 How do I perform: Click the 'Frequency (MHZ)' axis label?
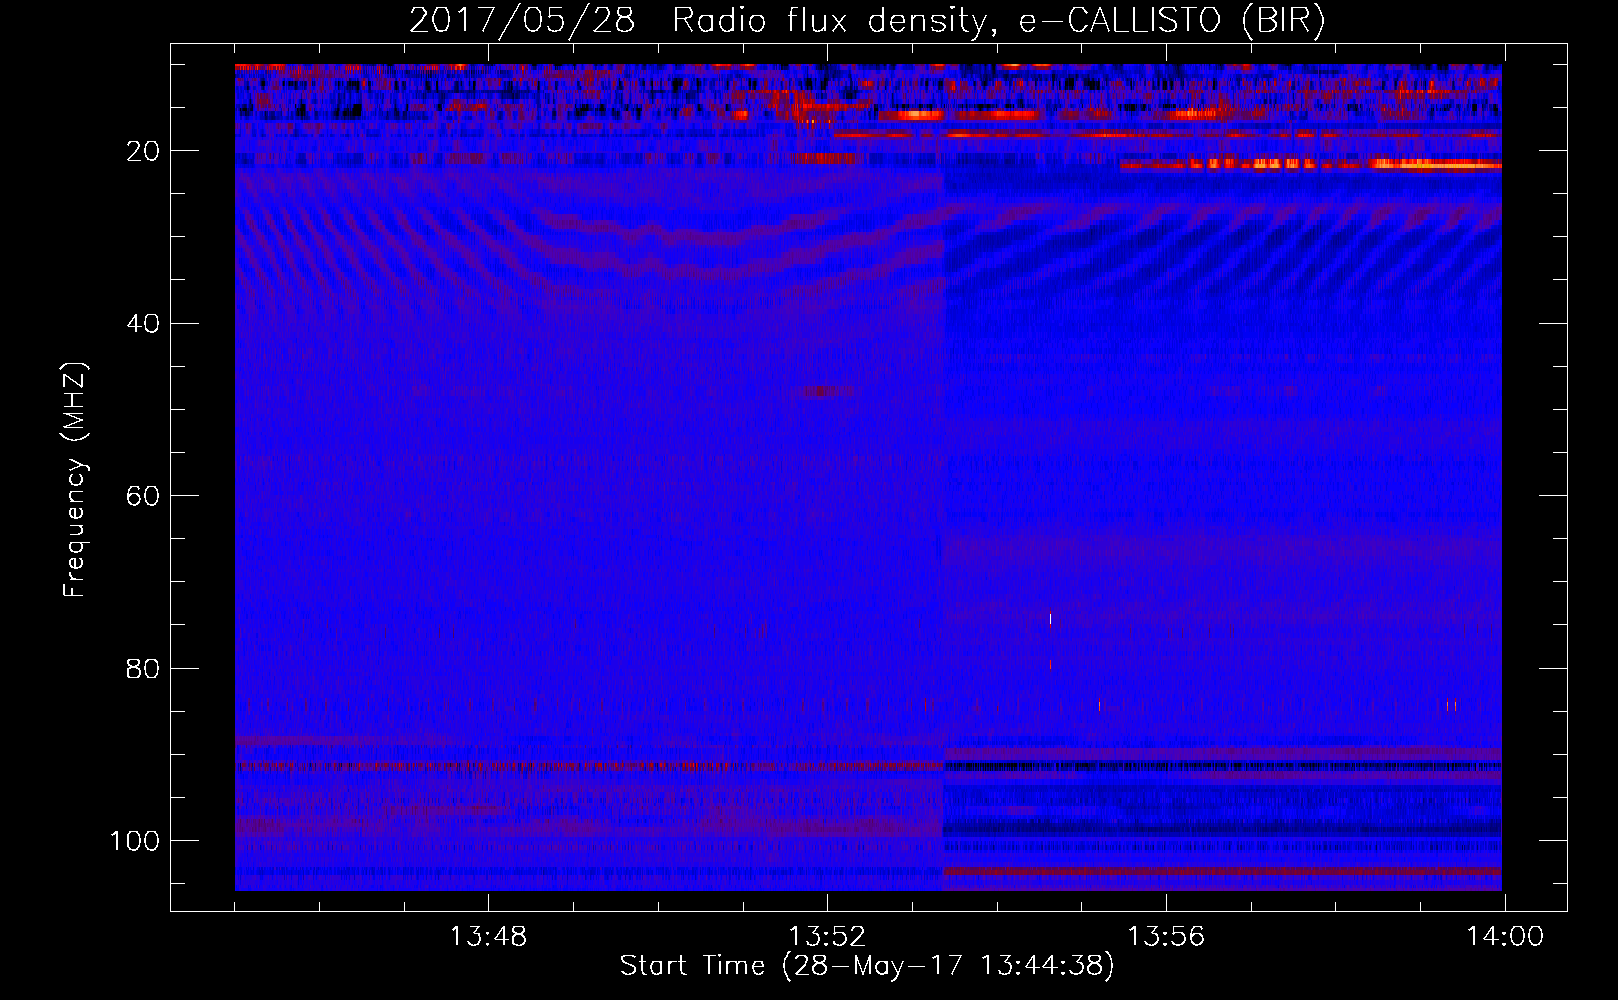click(75, 480)
